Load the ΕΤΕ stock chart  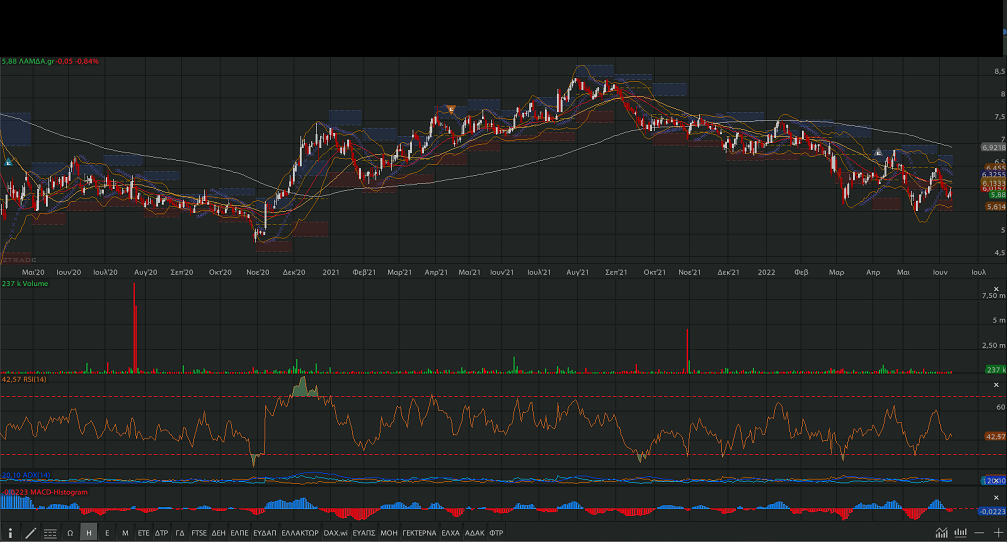(x=143, y=533)
